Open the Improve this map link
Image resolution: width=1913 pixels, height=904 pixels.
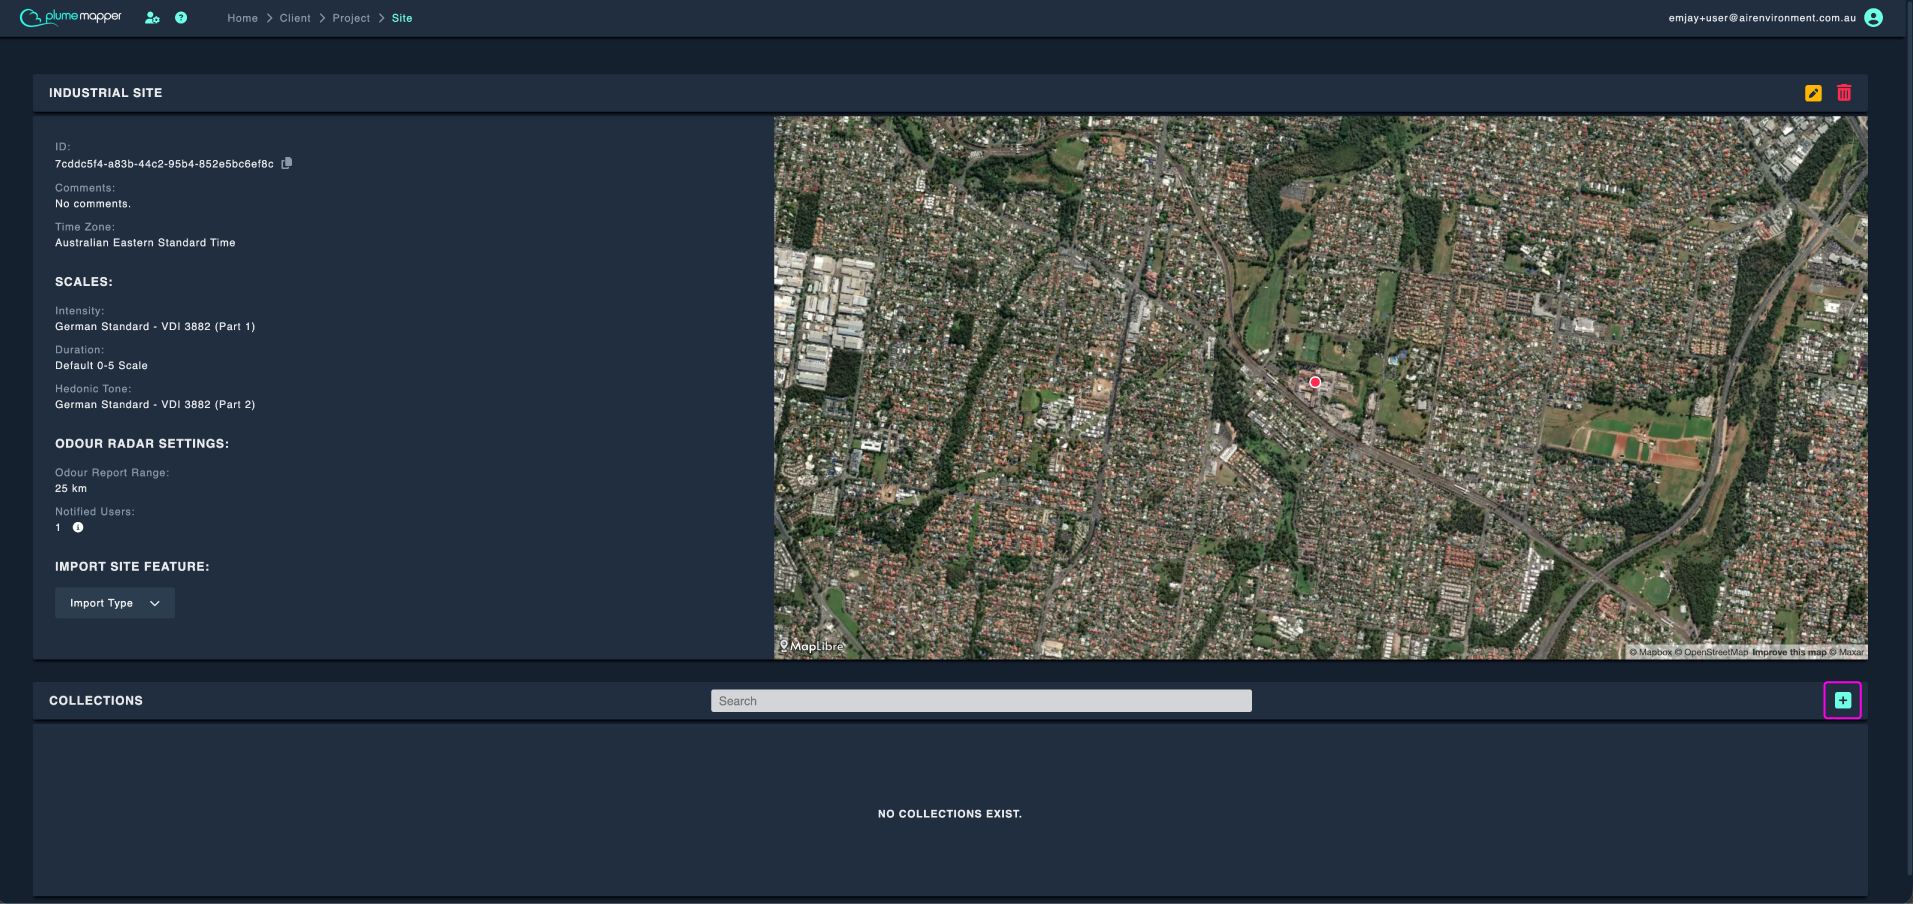pyautogui.click(x=1789, y=652)
